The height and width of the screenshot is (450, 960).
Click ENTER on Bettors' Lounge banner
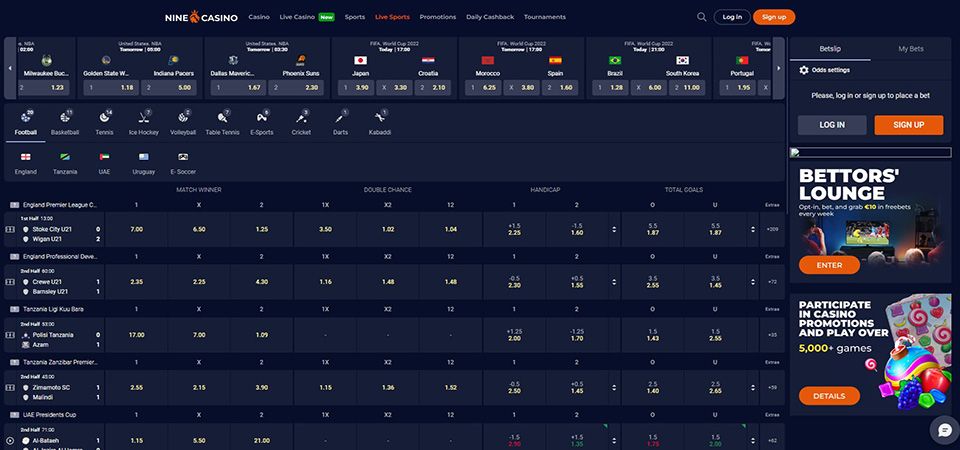pyautogui.click(x=829, y=265)
